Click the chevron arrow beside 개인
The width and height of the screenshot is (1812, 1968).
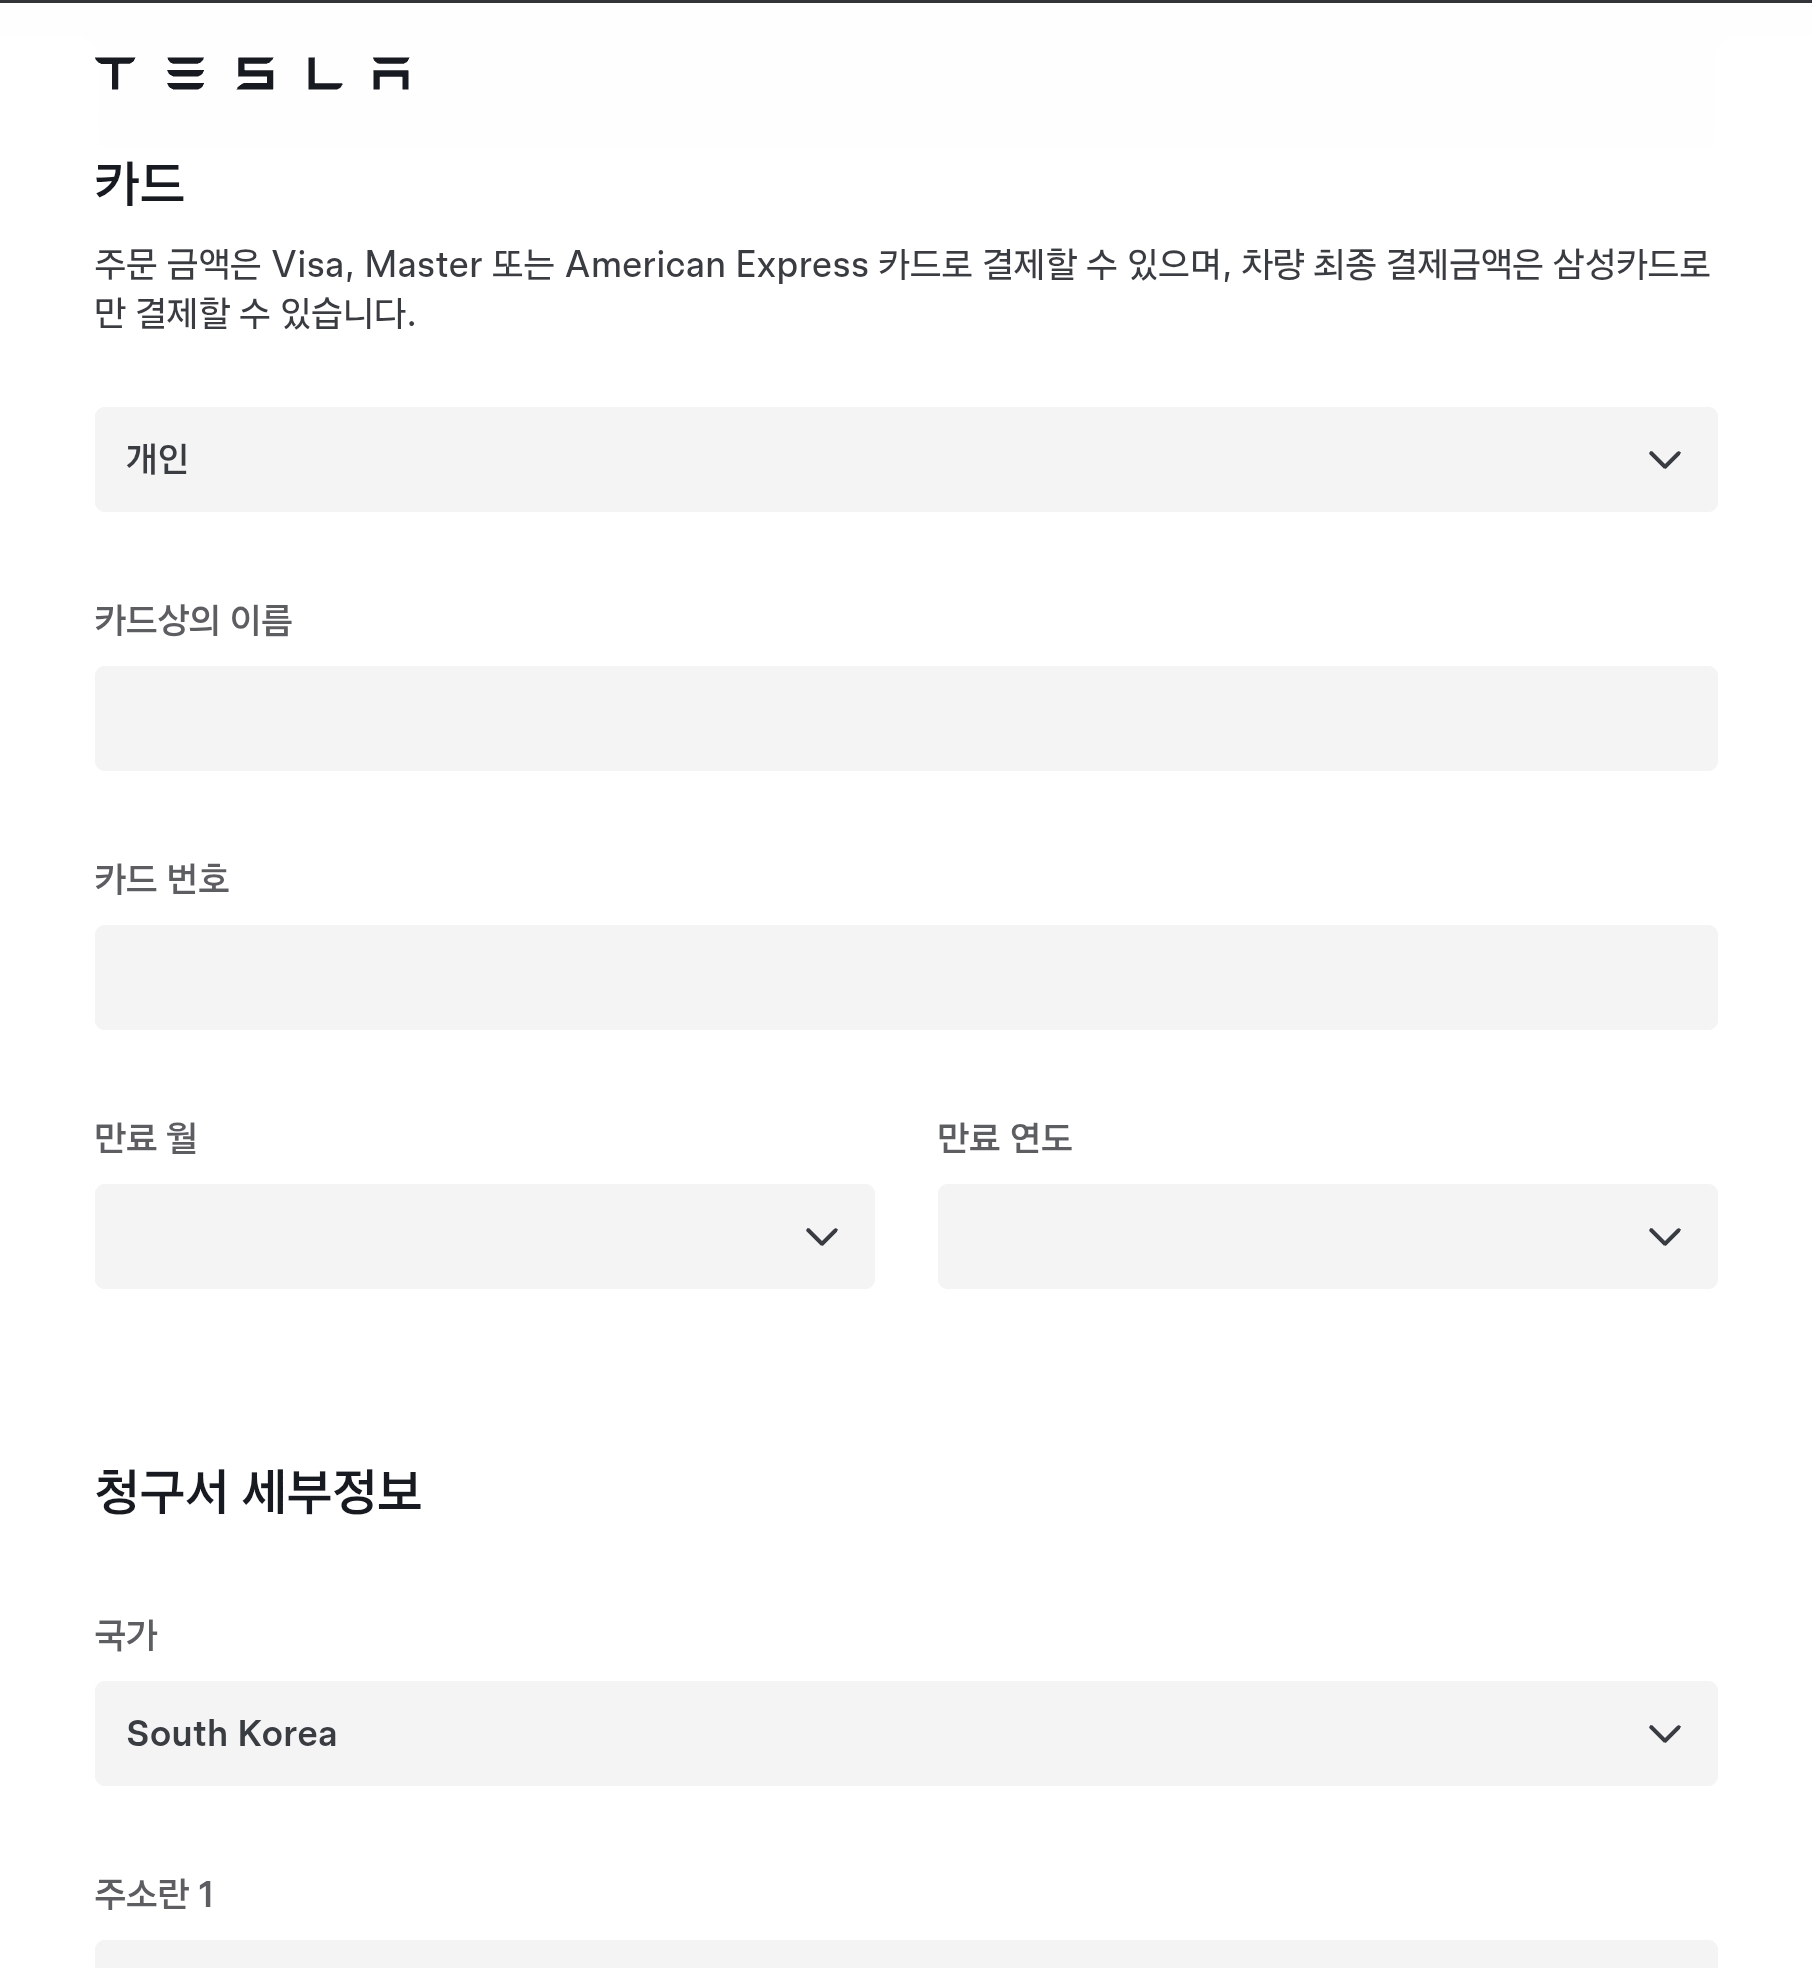click(1664, 460)
